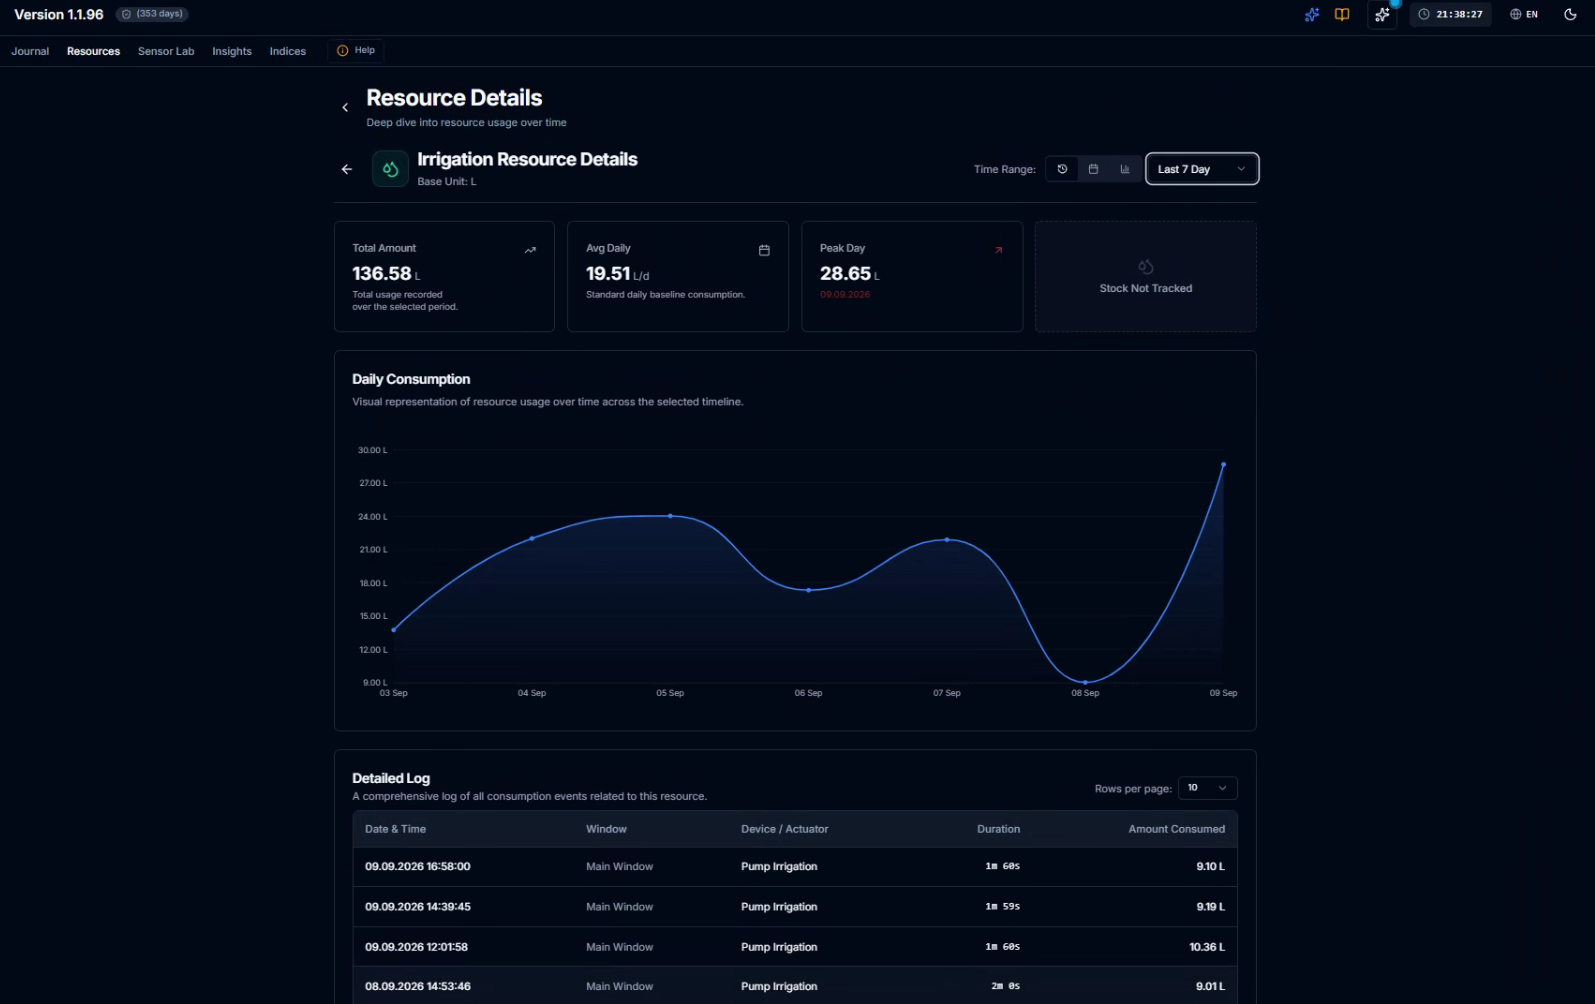Open the EN language selector
Viewport: 1595px width, 1004px height.
click(x=1524, y=14)
